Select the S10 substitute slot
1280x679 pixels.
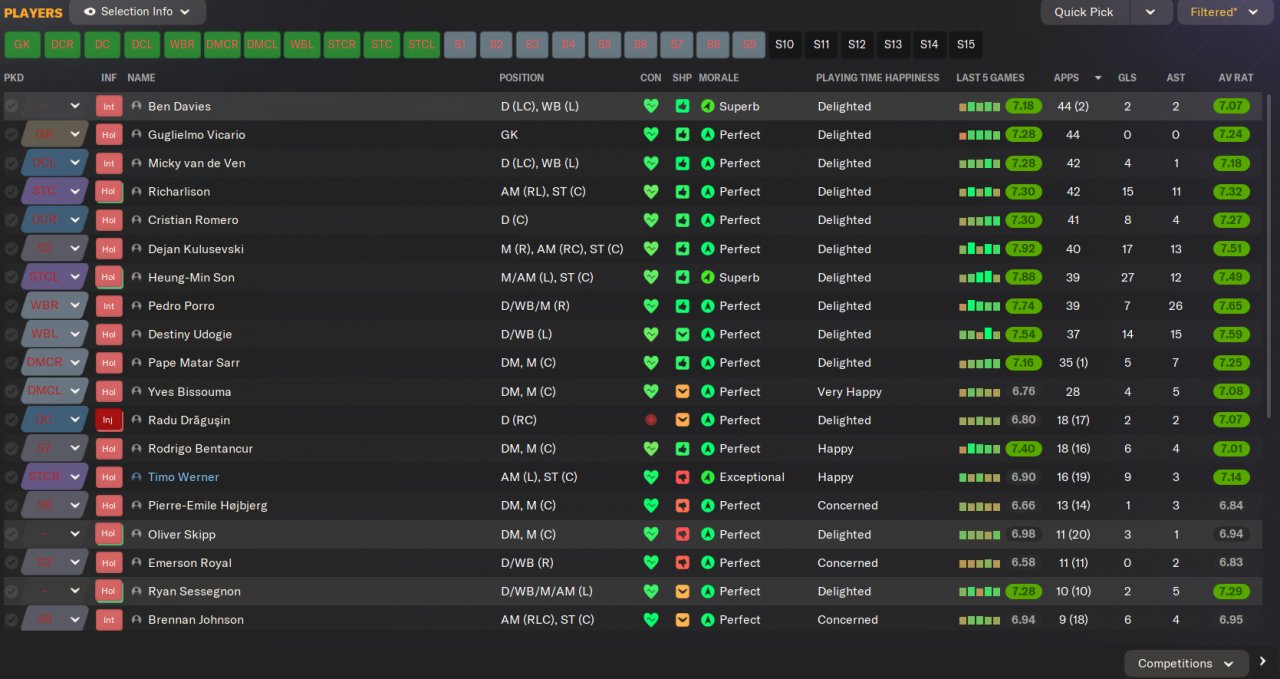click(x=785, y=45)
